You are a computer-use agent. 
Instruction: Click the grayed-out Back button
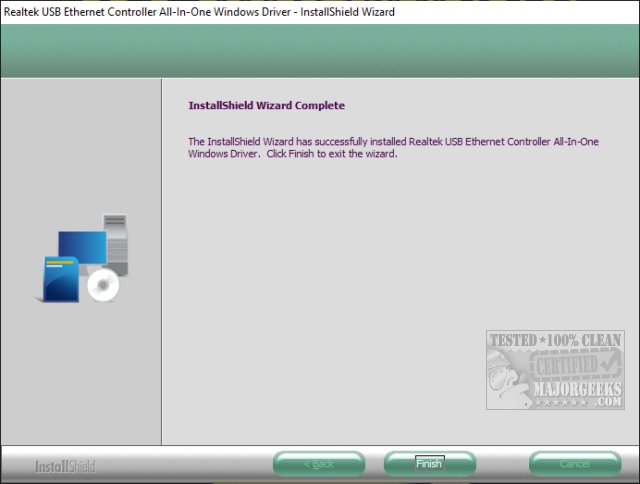click(x=319, y=464)
